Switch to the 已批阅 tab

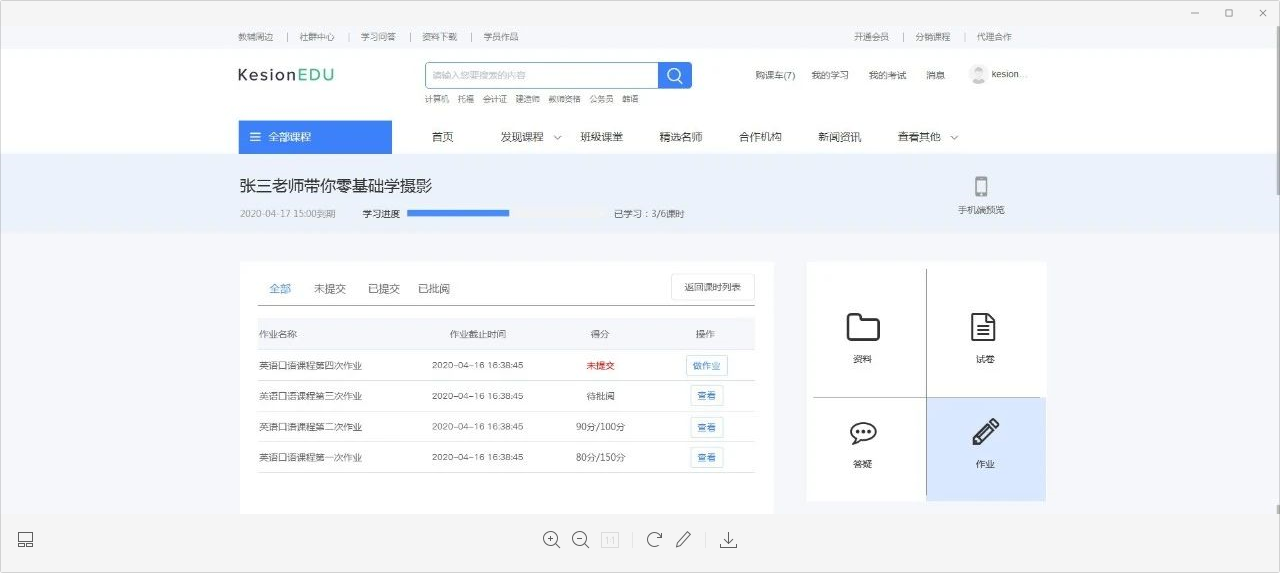point(433,289)
